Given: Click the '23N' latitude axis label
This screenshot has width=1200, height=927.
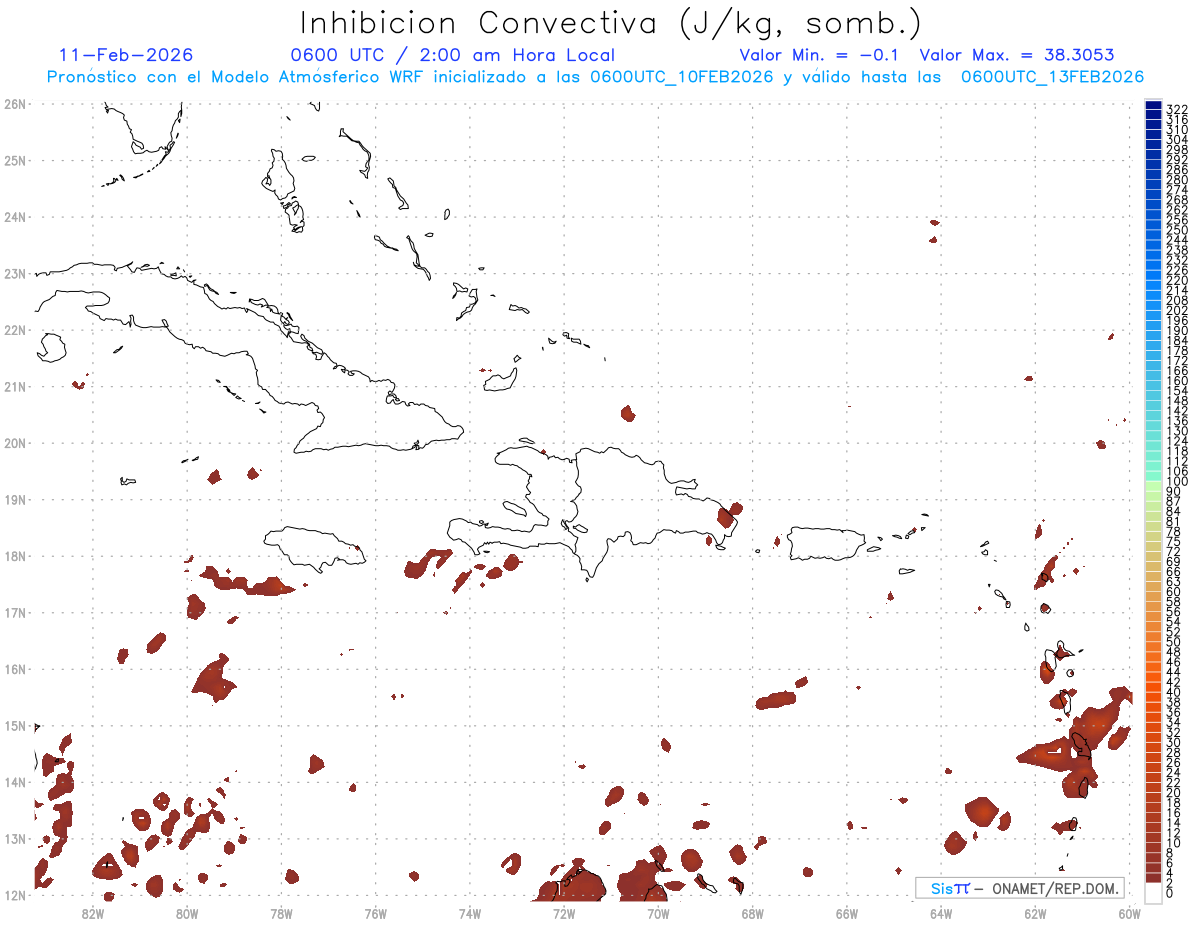Looking at the screenshot, I should [x=15, y=273].
